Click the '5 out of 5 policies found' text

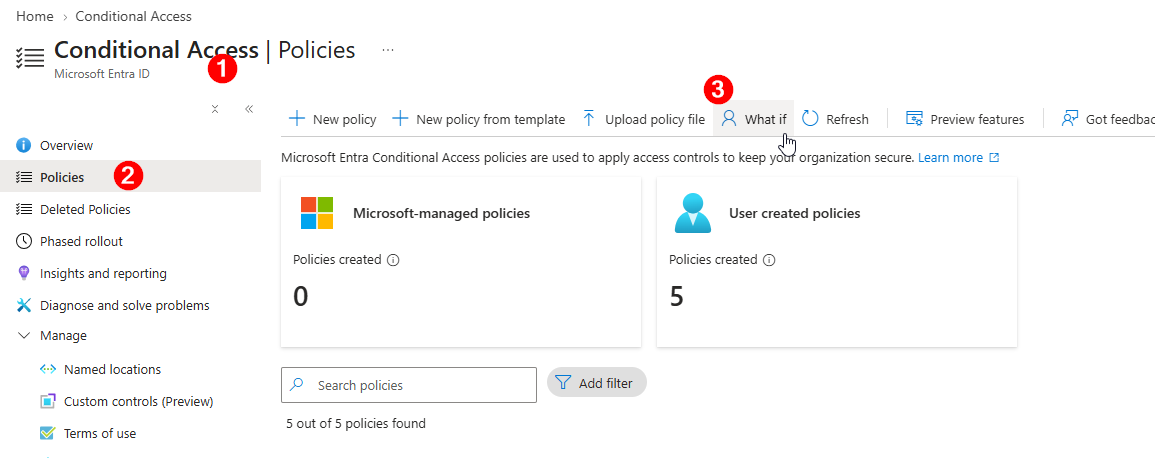pos(356,423)
